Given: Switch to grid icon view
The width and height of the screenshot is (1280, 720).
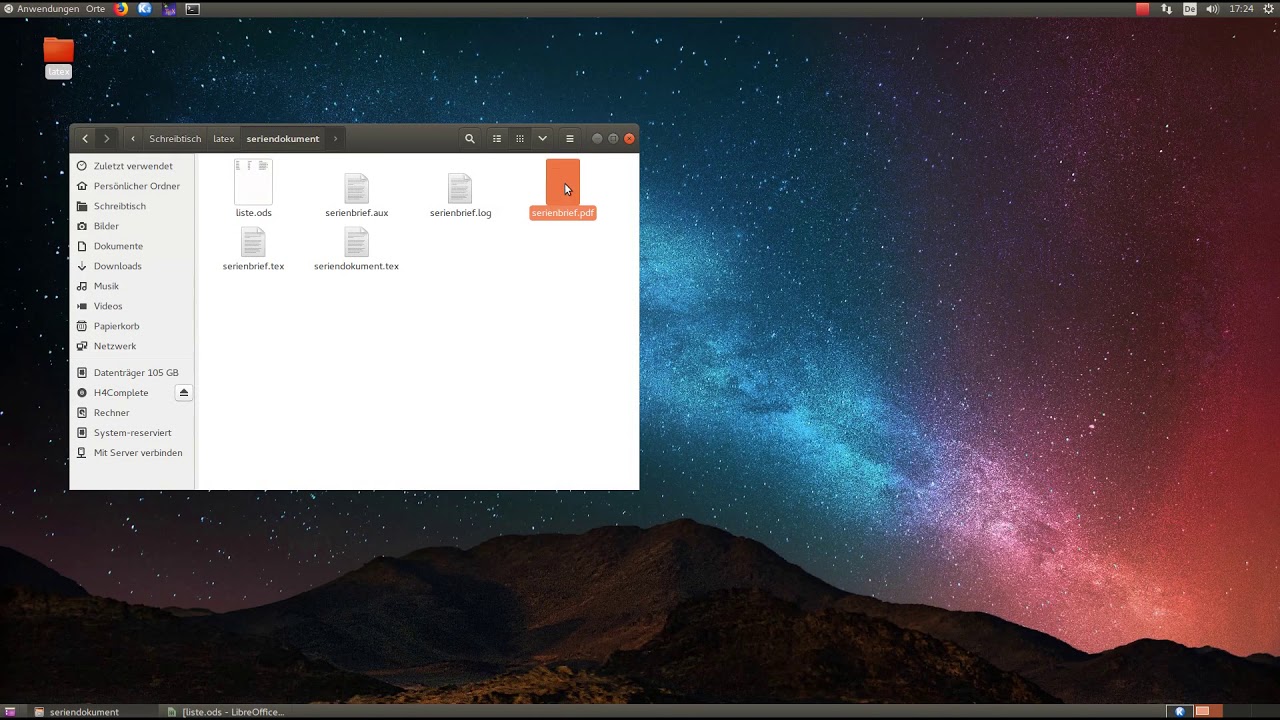Looking at the screenshot, I should click(x=520, y=138).
